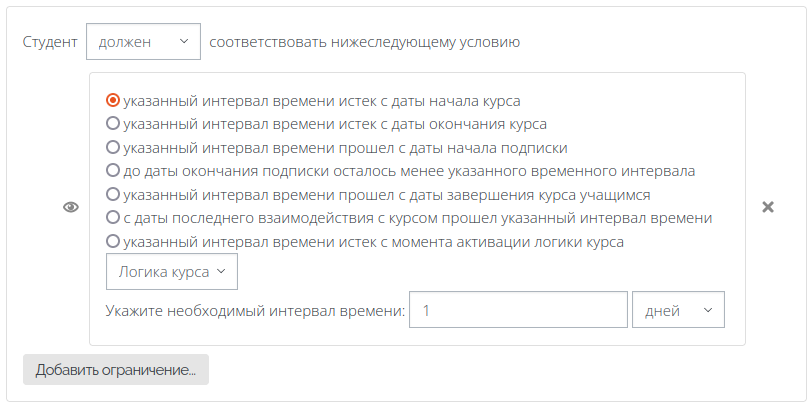Select radio 'с даты завершения курса учащимся'
The height and width of the screenshot is (407, 812).
click(x=113, y=194)
